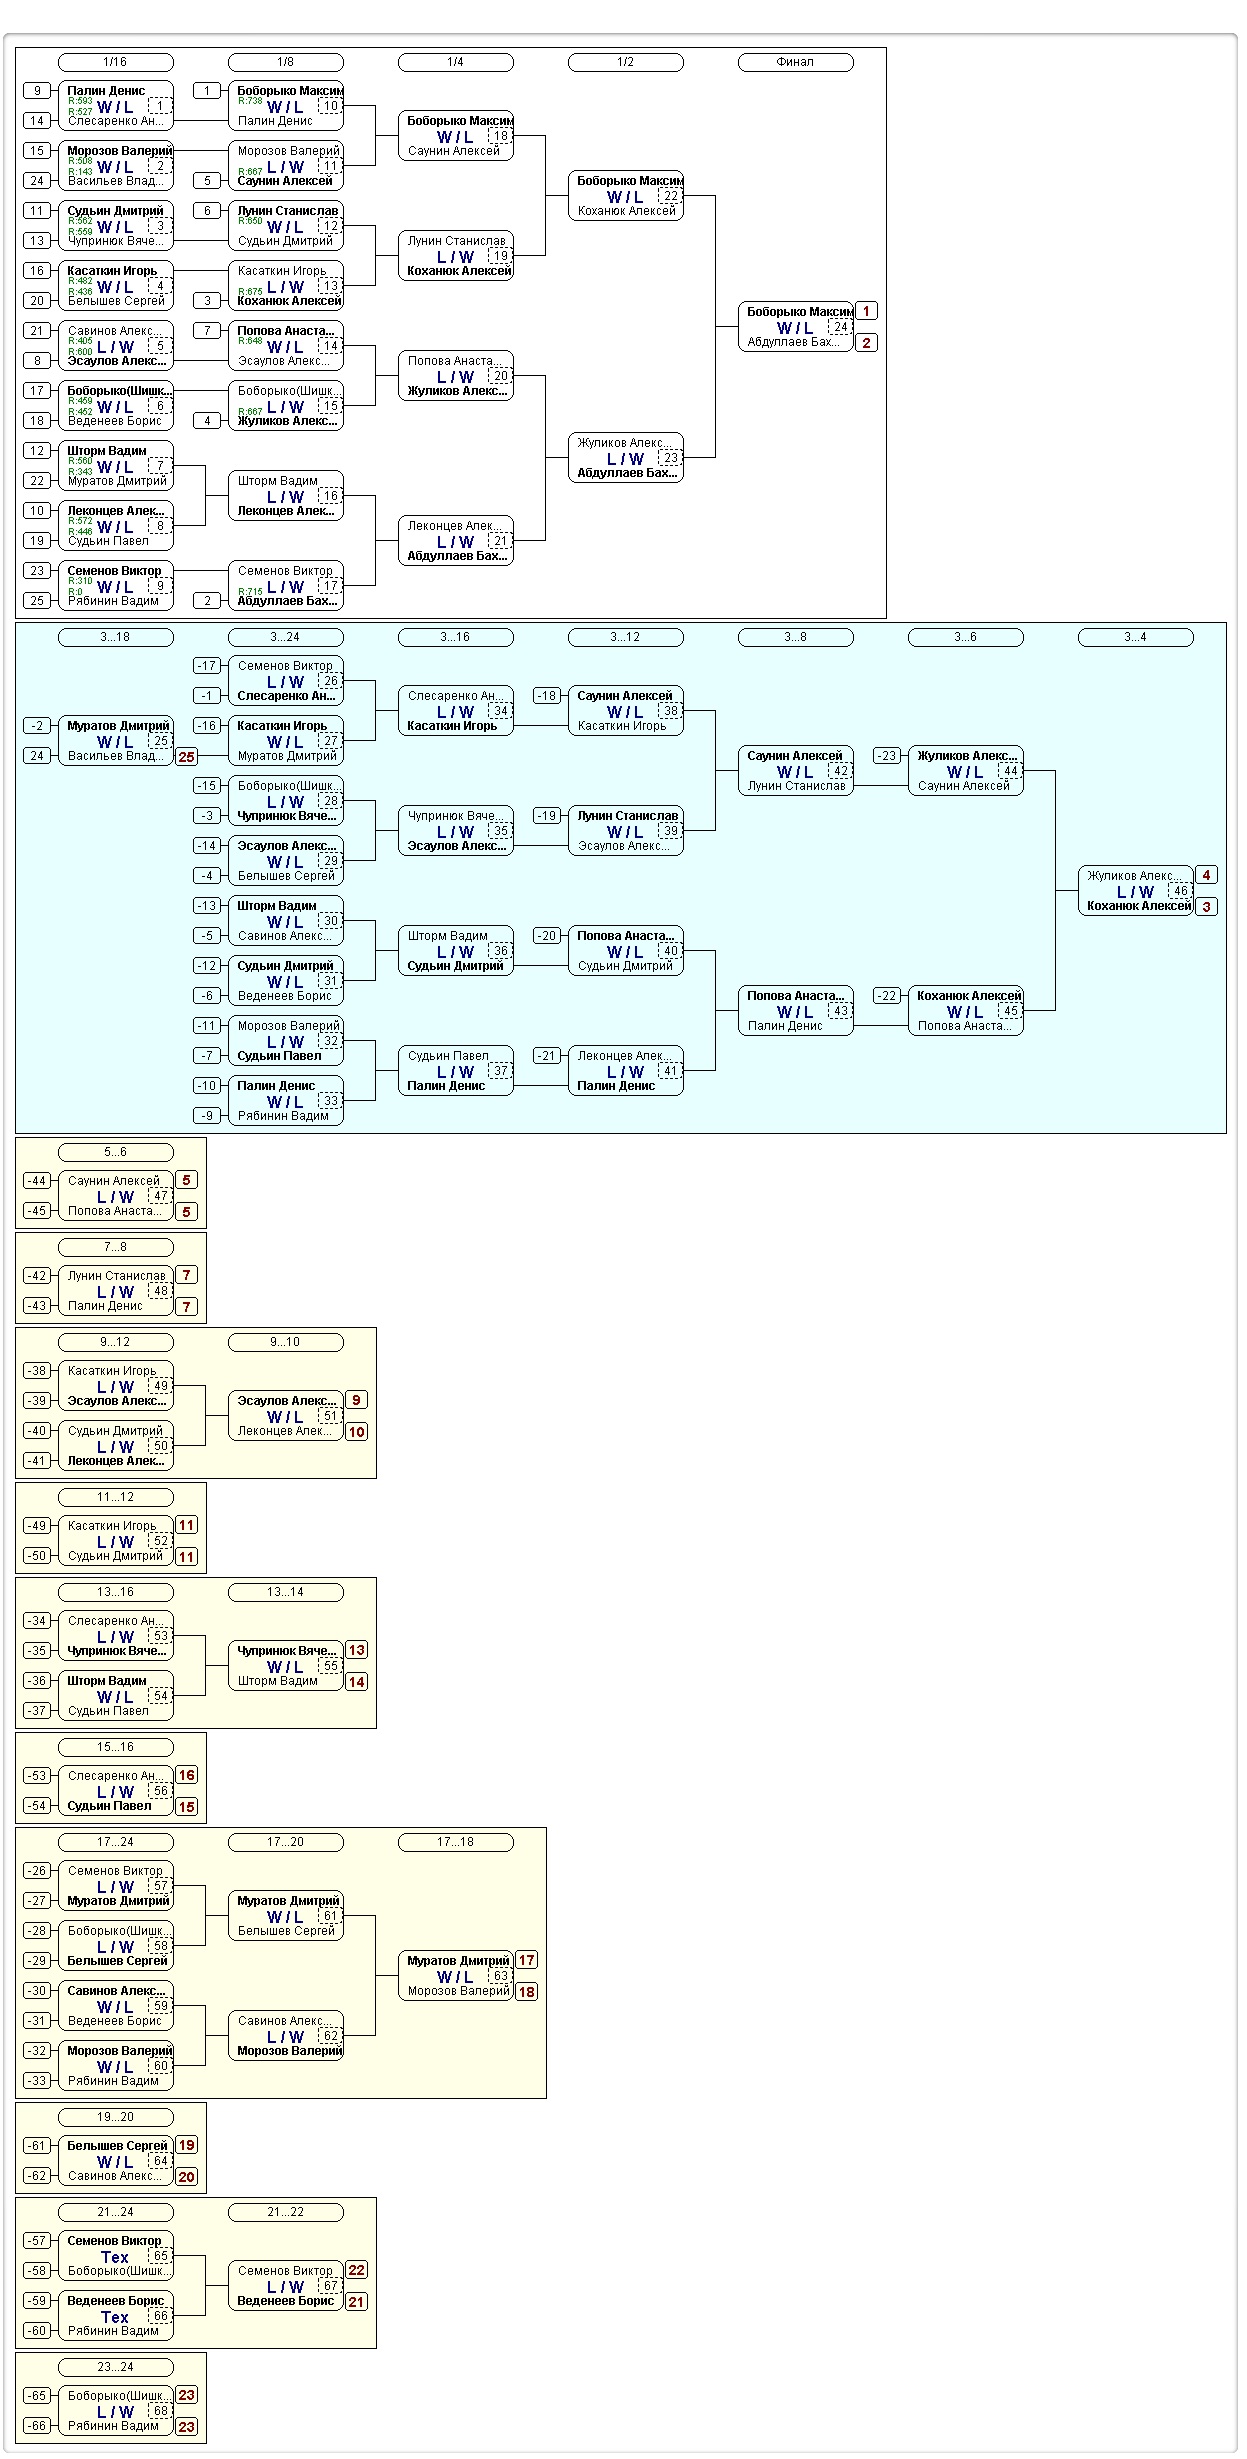
Task: Click place badge 17 by Муратов Дмитрий
Action: (527, 1961)
